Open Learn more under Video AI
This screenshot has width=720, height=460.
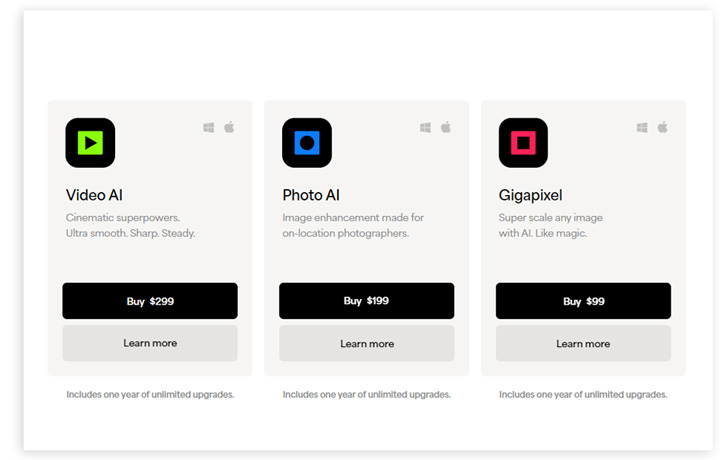click(x=150, y=343)
